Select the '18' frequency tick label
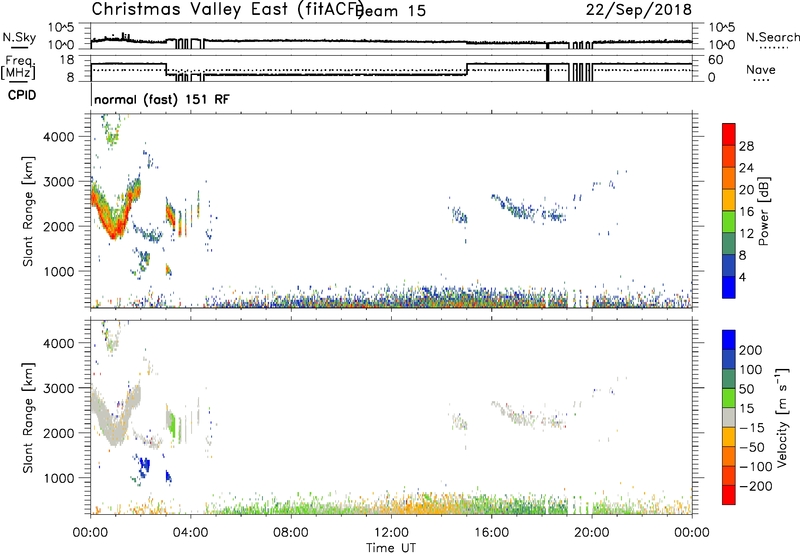 (68, 60)
